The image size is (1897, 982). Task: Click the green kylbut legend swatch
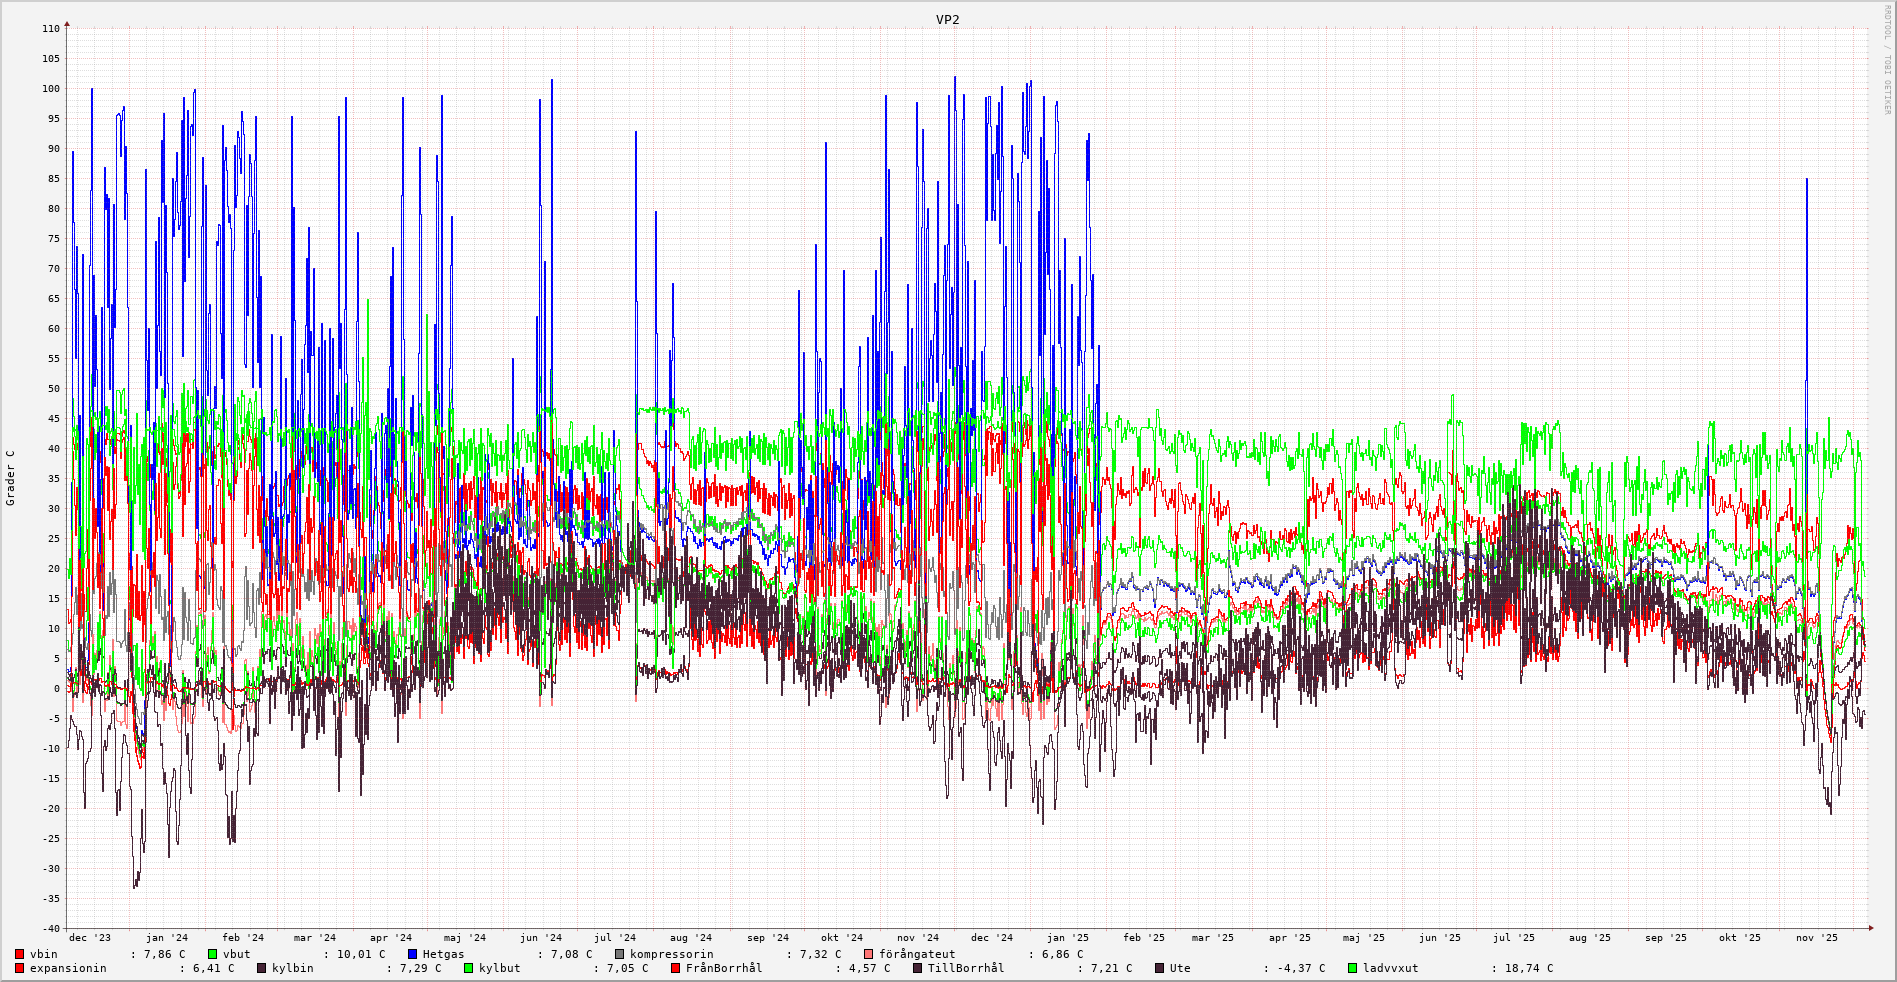tap(469, 968)
